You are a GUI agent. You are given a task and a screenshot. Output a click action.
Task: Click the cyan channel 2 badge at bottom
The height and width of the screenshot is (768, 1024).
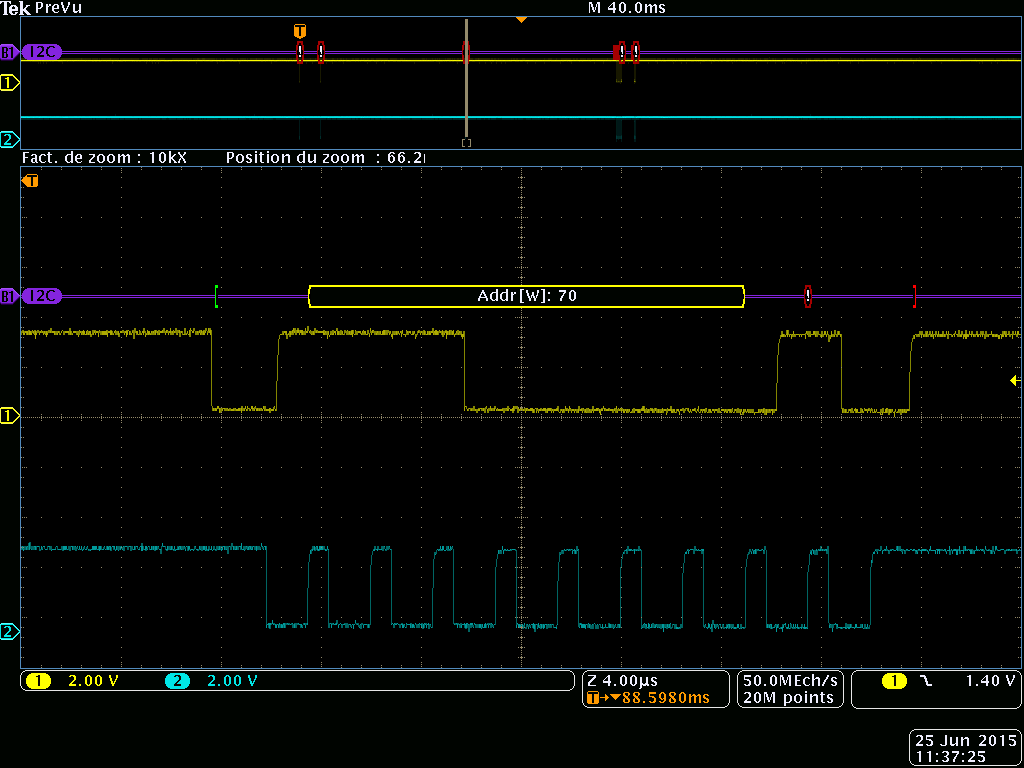[x=177, y=681]
